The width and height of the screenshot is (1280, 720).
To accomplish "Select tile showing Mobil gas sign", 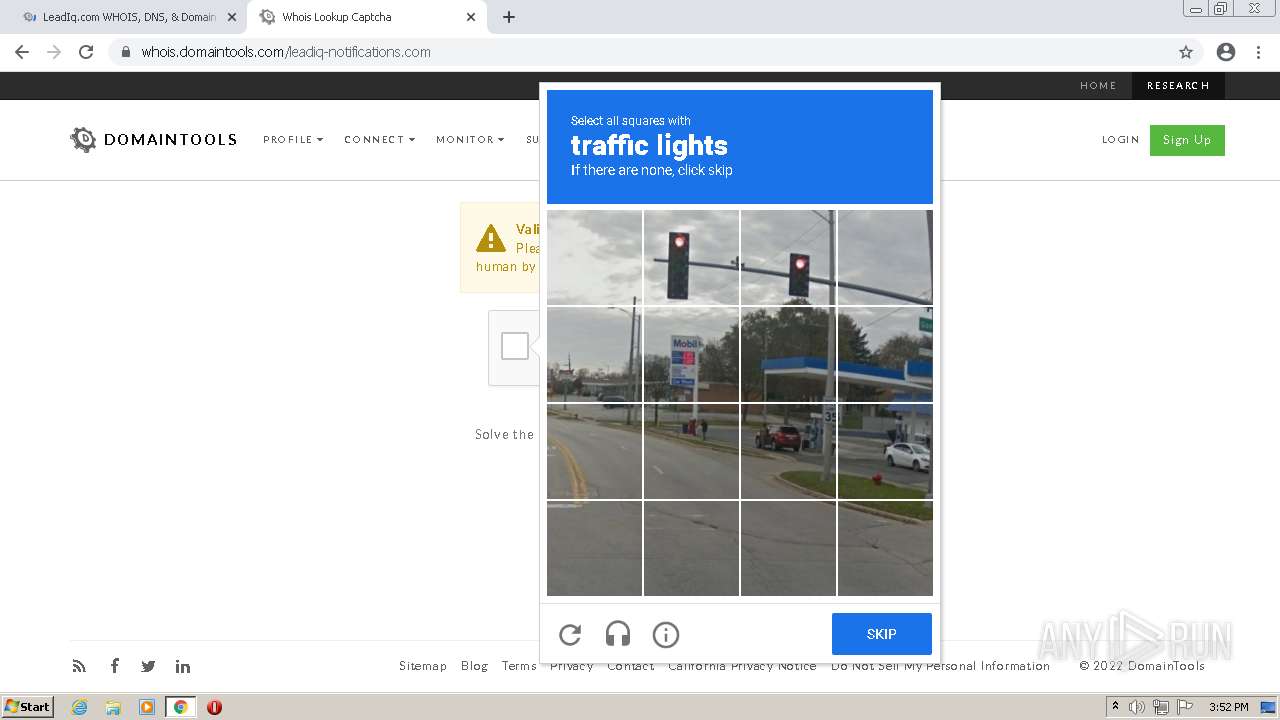I will coord(691,354).
